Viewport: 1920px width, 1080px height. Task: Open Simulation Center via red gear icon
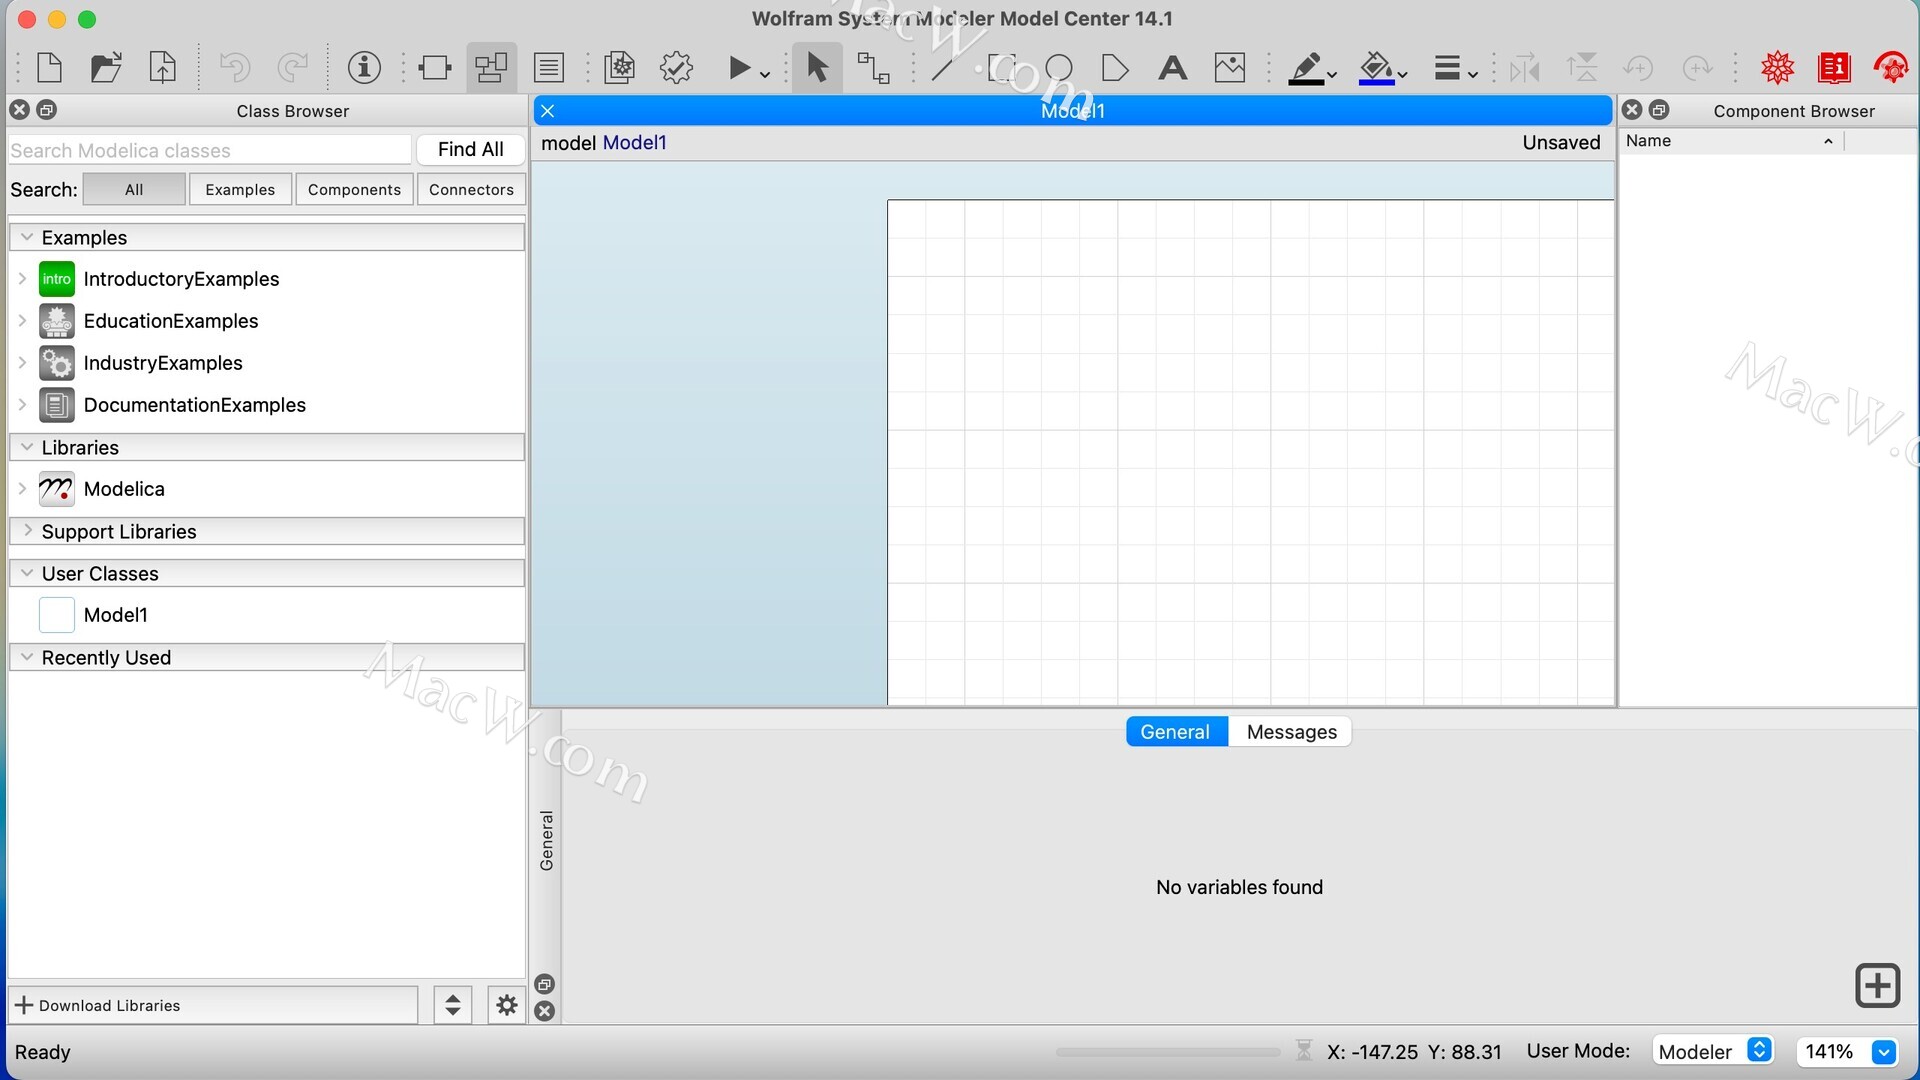pyautogui.click(x=1891, y=68)
